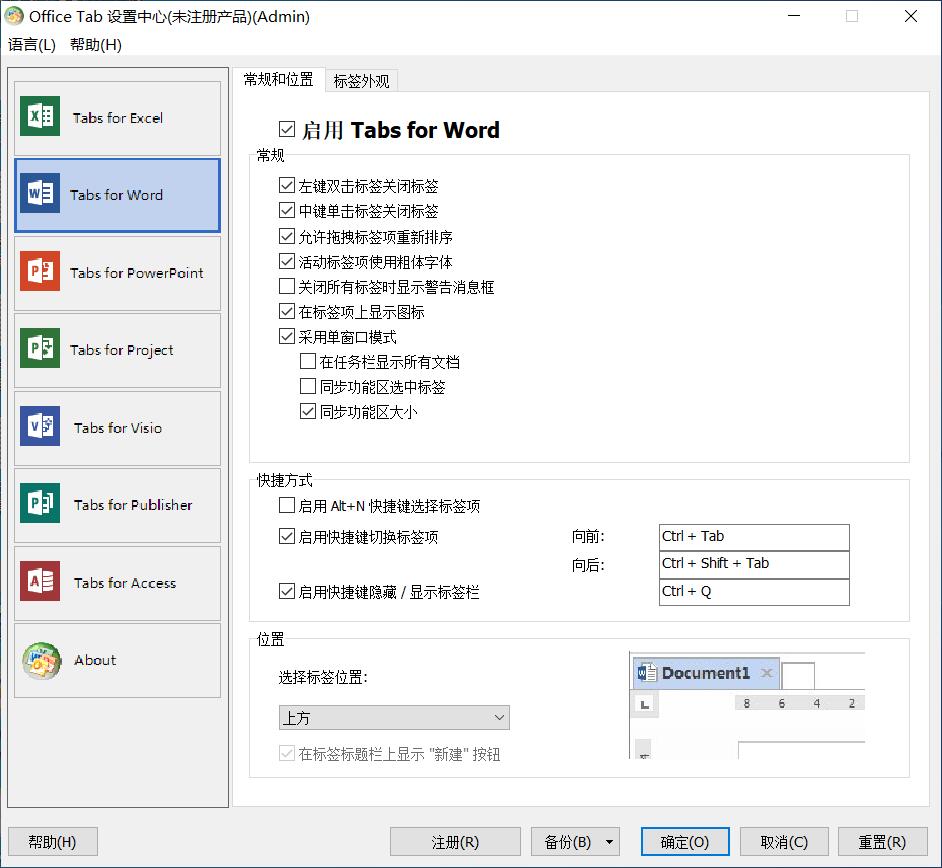Open the Tabs for Access icon

[x=40, y=582]
